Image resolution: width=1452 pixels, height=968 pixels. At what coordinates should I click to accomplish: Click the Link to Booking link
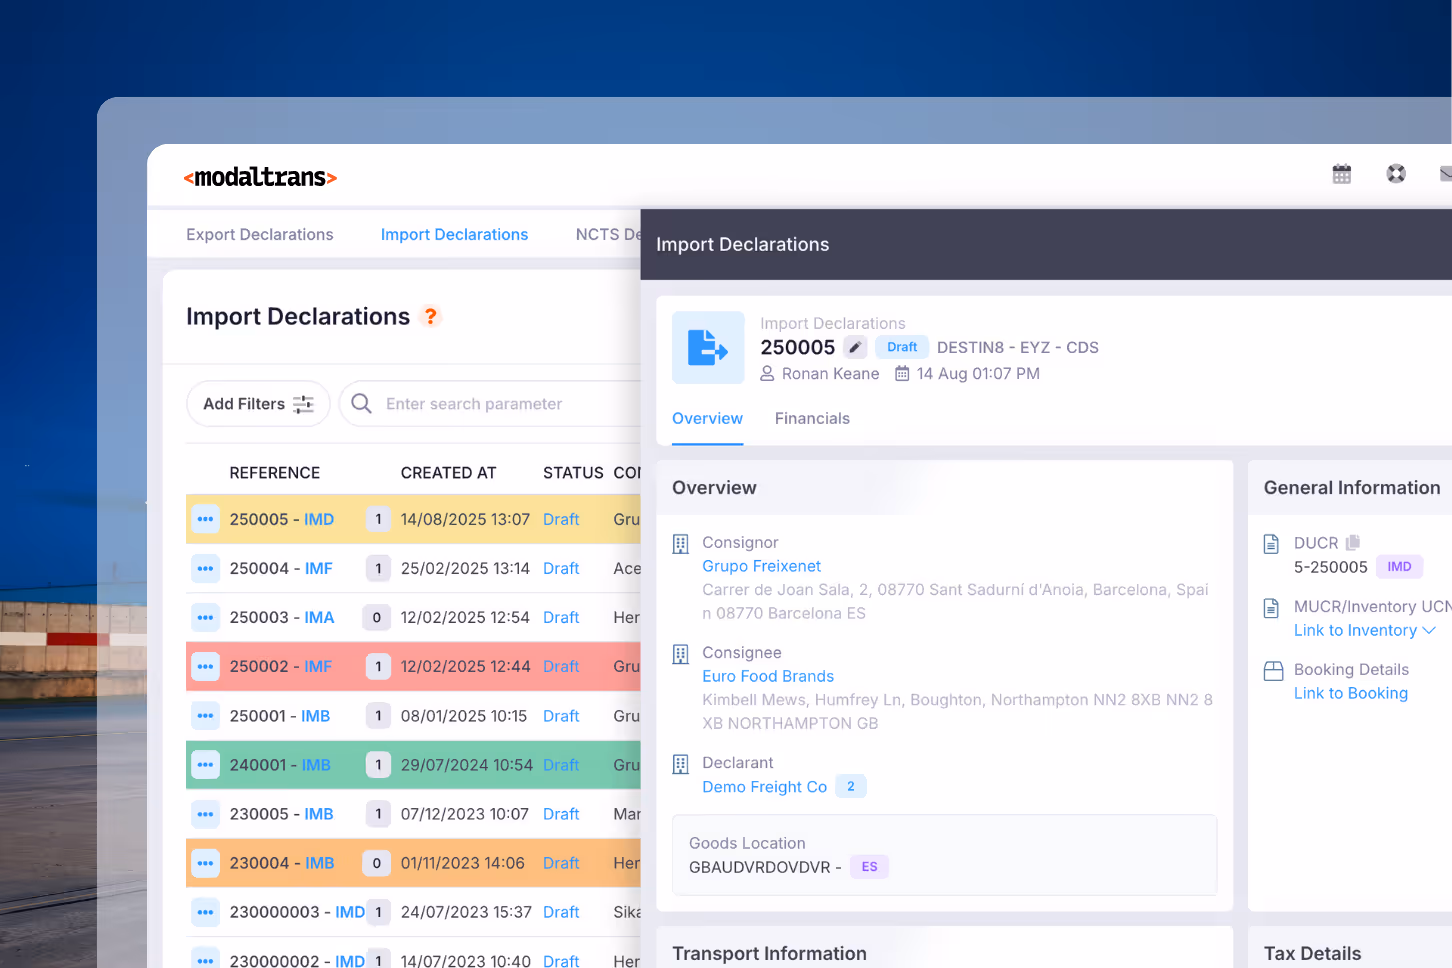(1351, 693)
